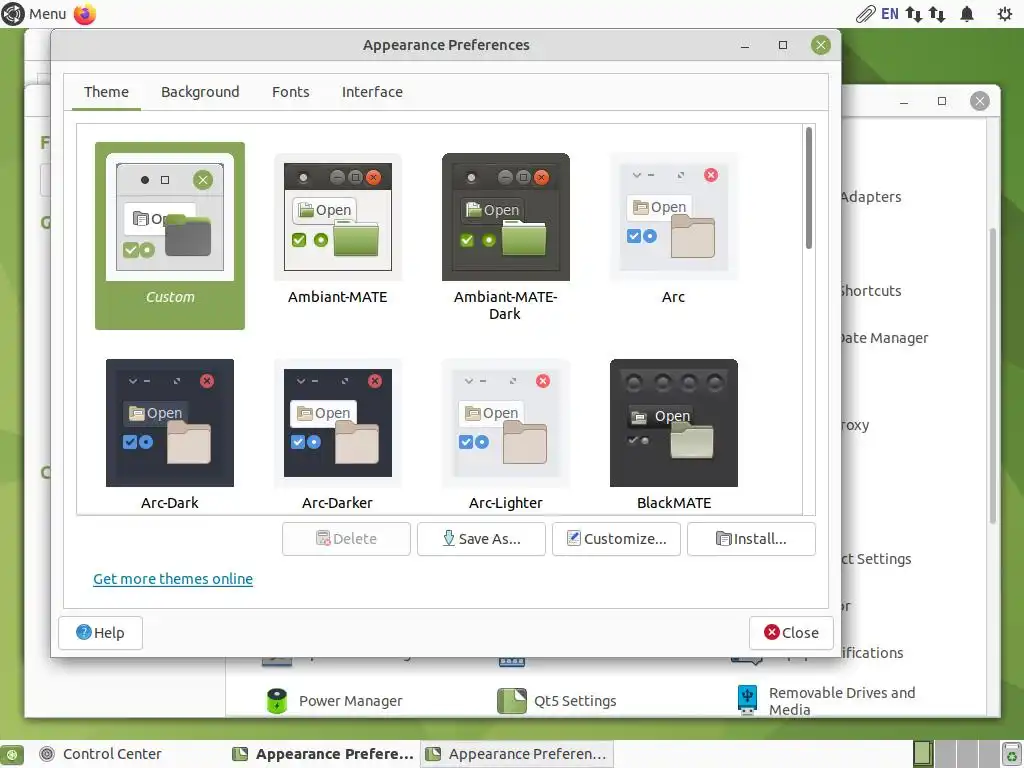The height and width of the screenshot is (768, 1024).
Task: Close the Control Center window behind
Action: point(980,101)
